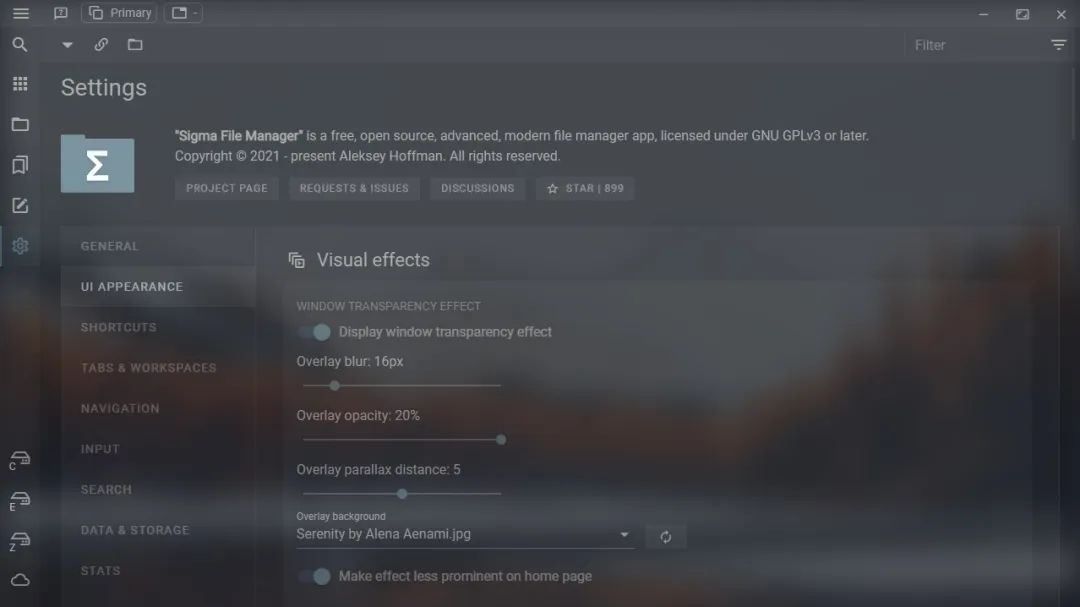This screenshot has width=1080, height=607.
Task: Open drive Z in the sidebar
Action: (x=19, y=542)
